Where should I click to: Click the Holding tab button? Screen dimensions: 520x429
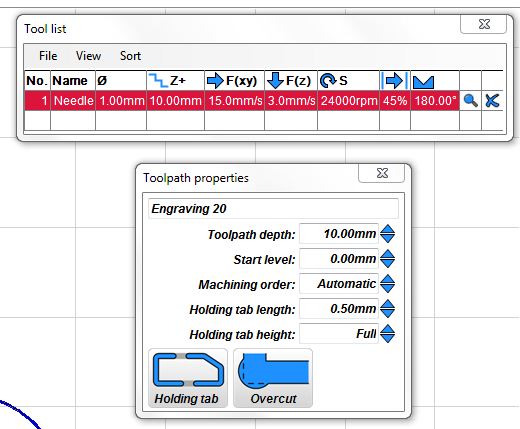tap(188, 378)
